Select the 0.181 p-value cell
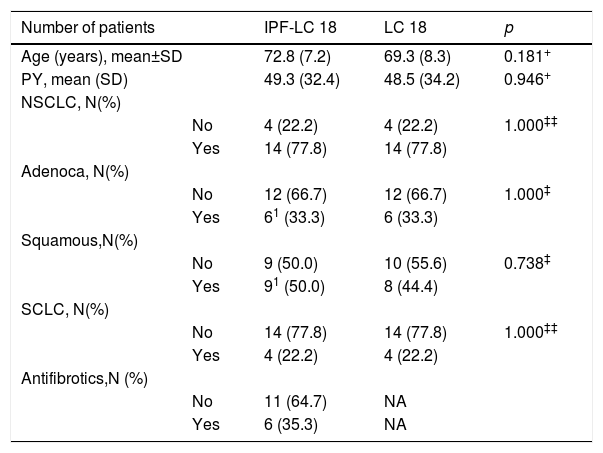603x453 pixels. (x=528, y=56)
